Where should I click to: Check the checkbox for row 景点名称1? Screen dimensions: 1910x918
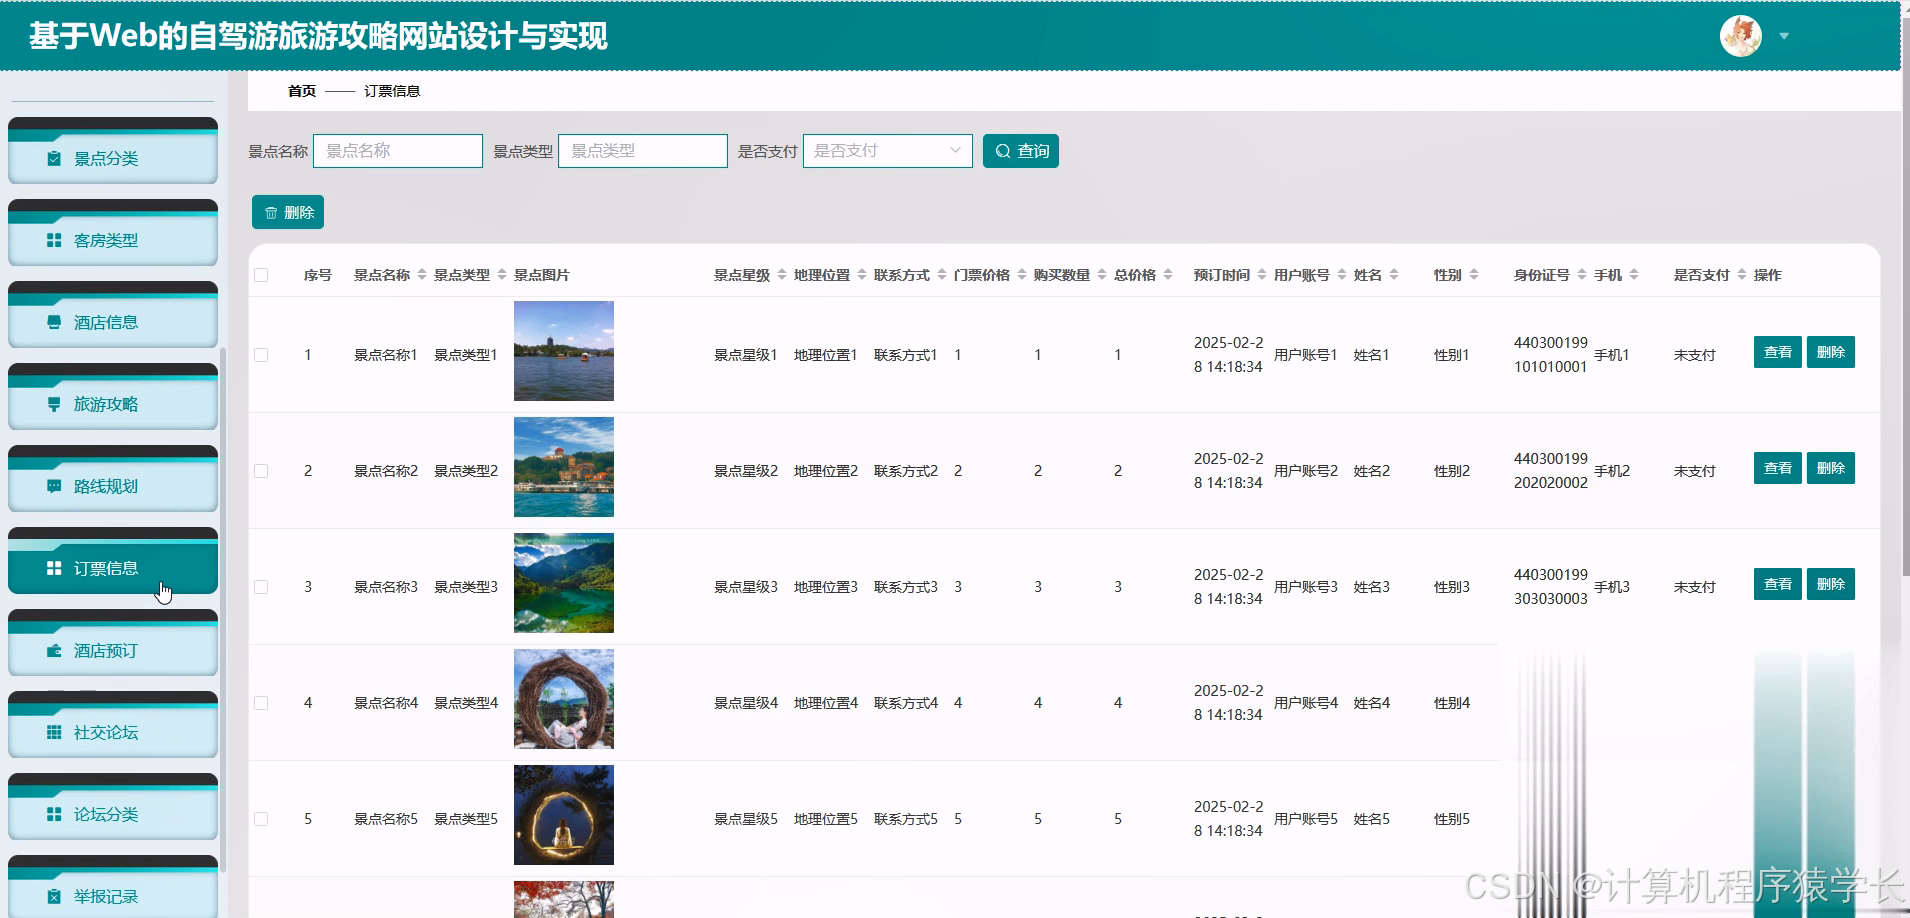click(262, 353)
